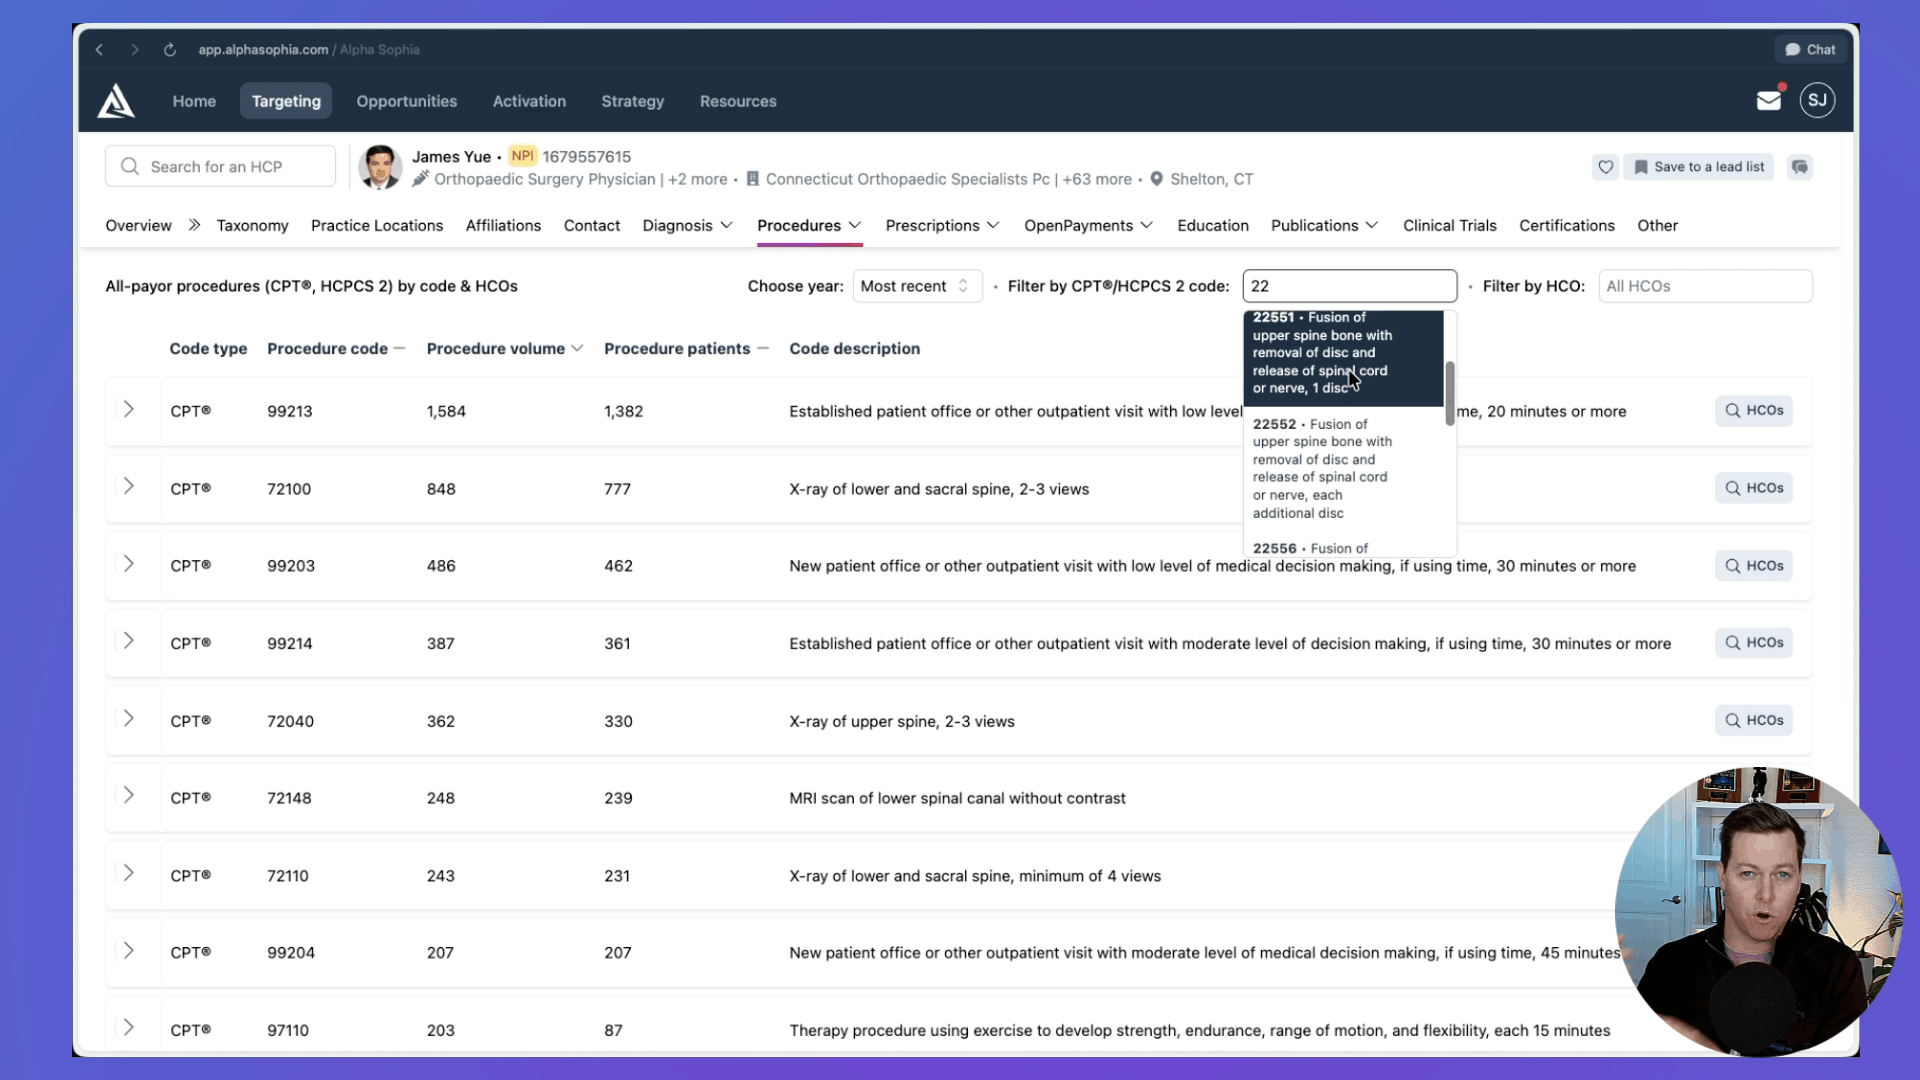
Task: Sort by Procedure volume column
Action: 497,348
